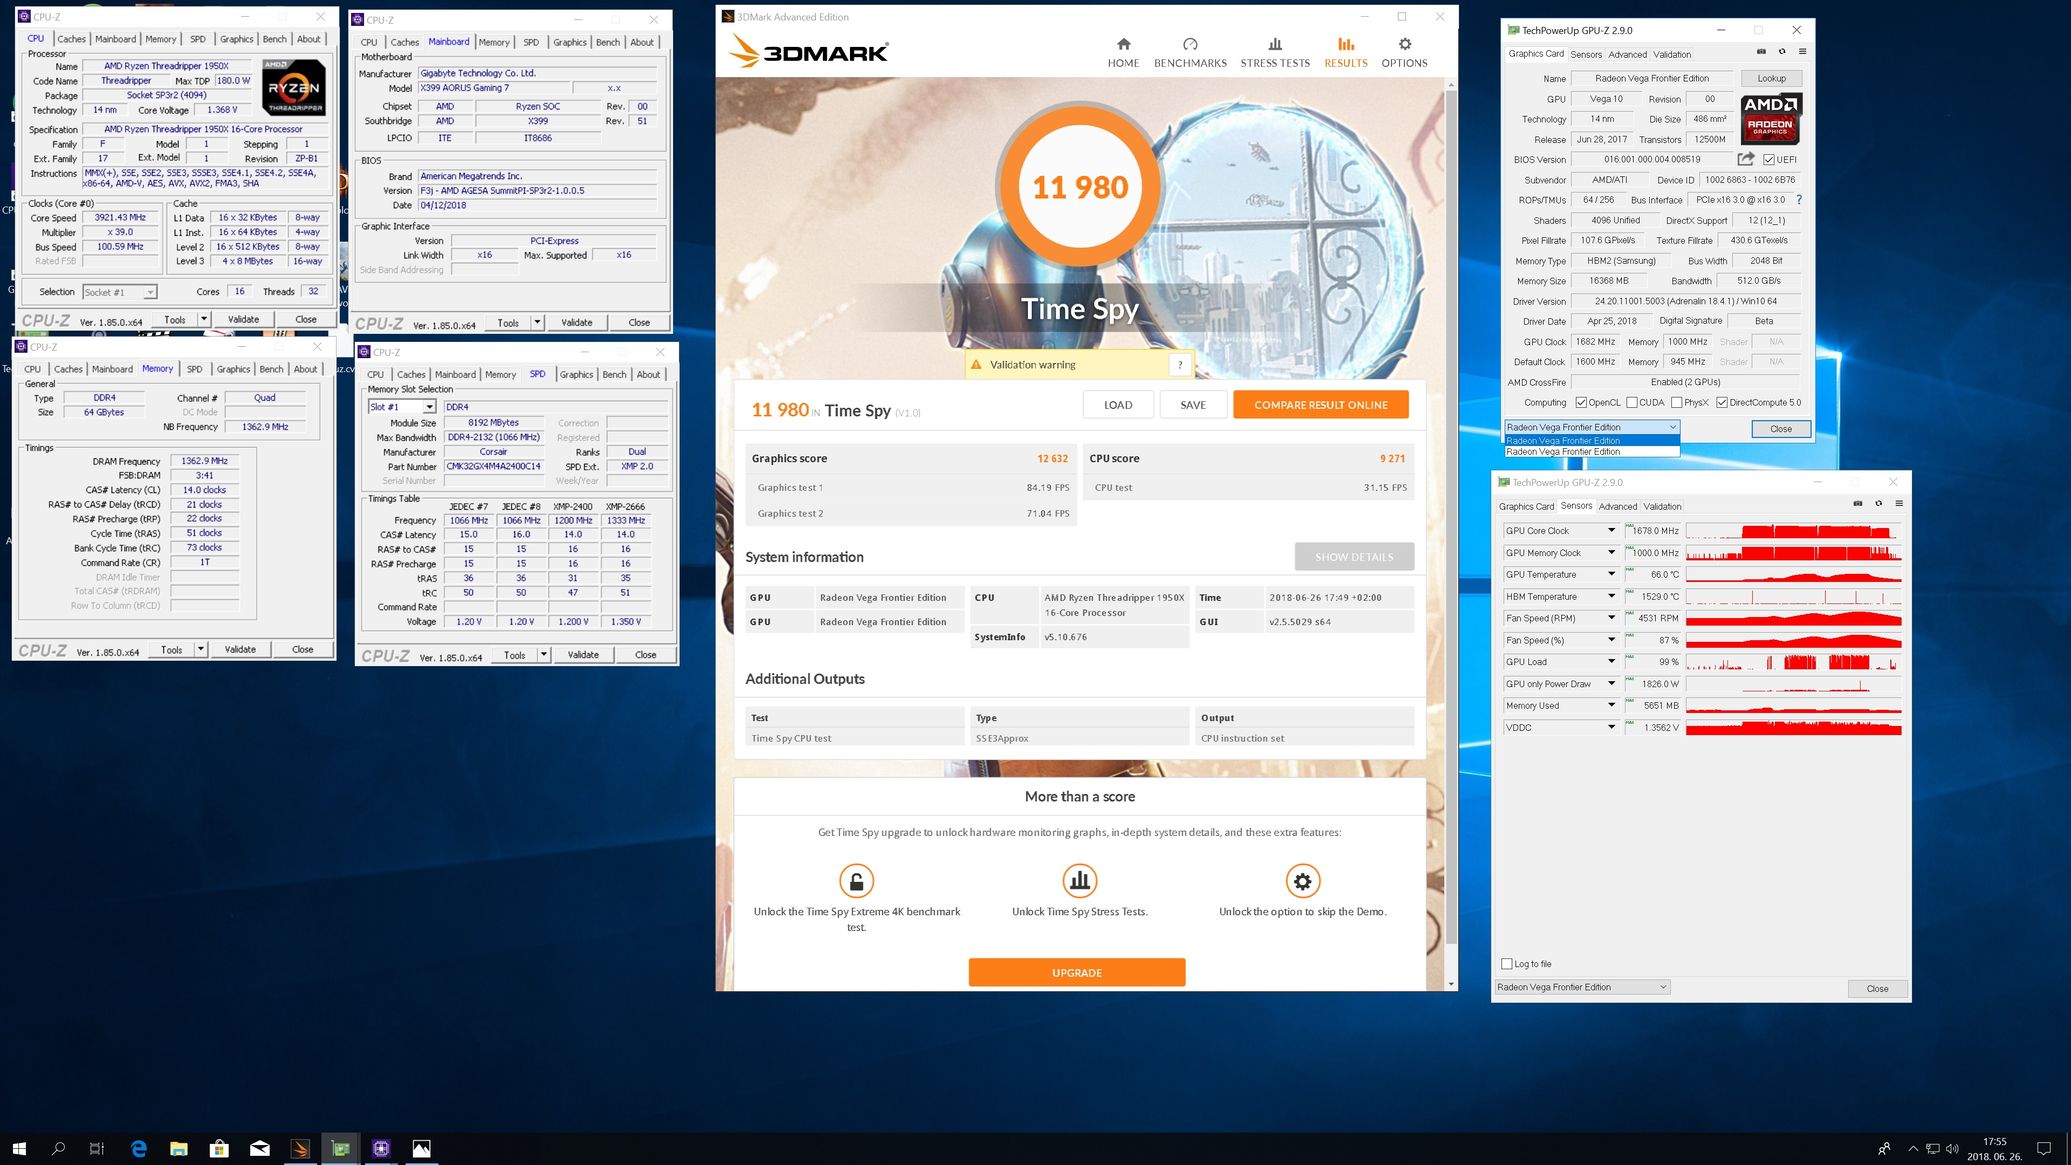Viewport: 2071px width, 1165px height.
Task: Enable the Log to file checkbox
Action: click(x=1507, y=964)
